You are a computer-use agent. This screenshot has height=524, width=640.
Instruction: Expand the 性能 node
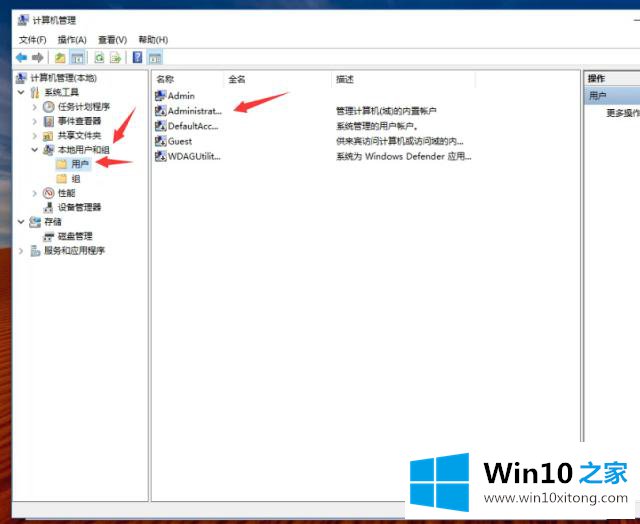35,193
